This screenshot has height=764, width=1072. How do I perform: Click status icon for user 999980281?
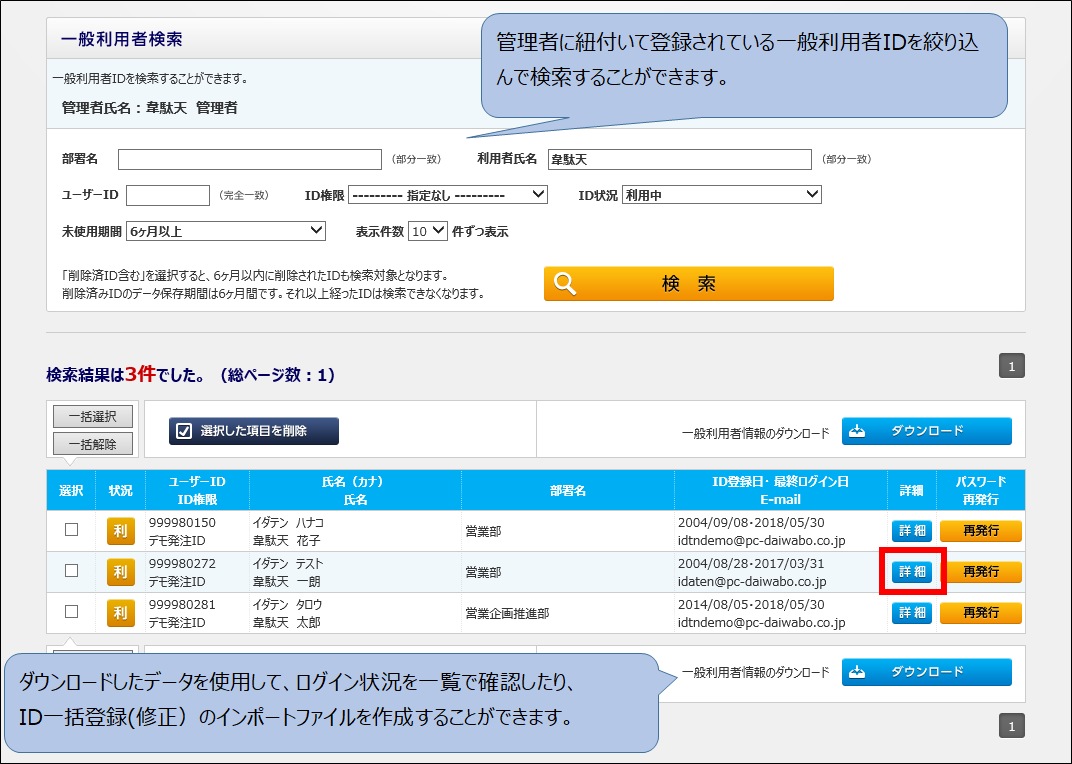pos(120,613)
